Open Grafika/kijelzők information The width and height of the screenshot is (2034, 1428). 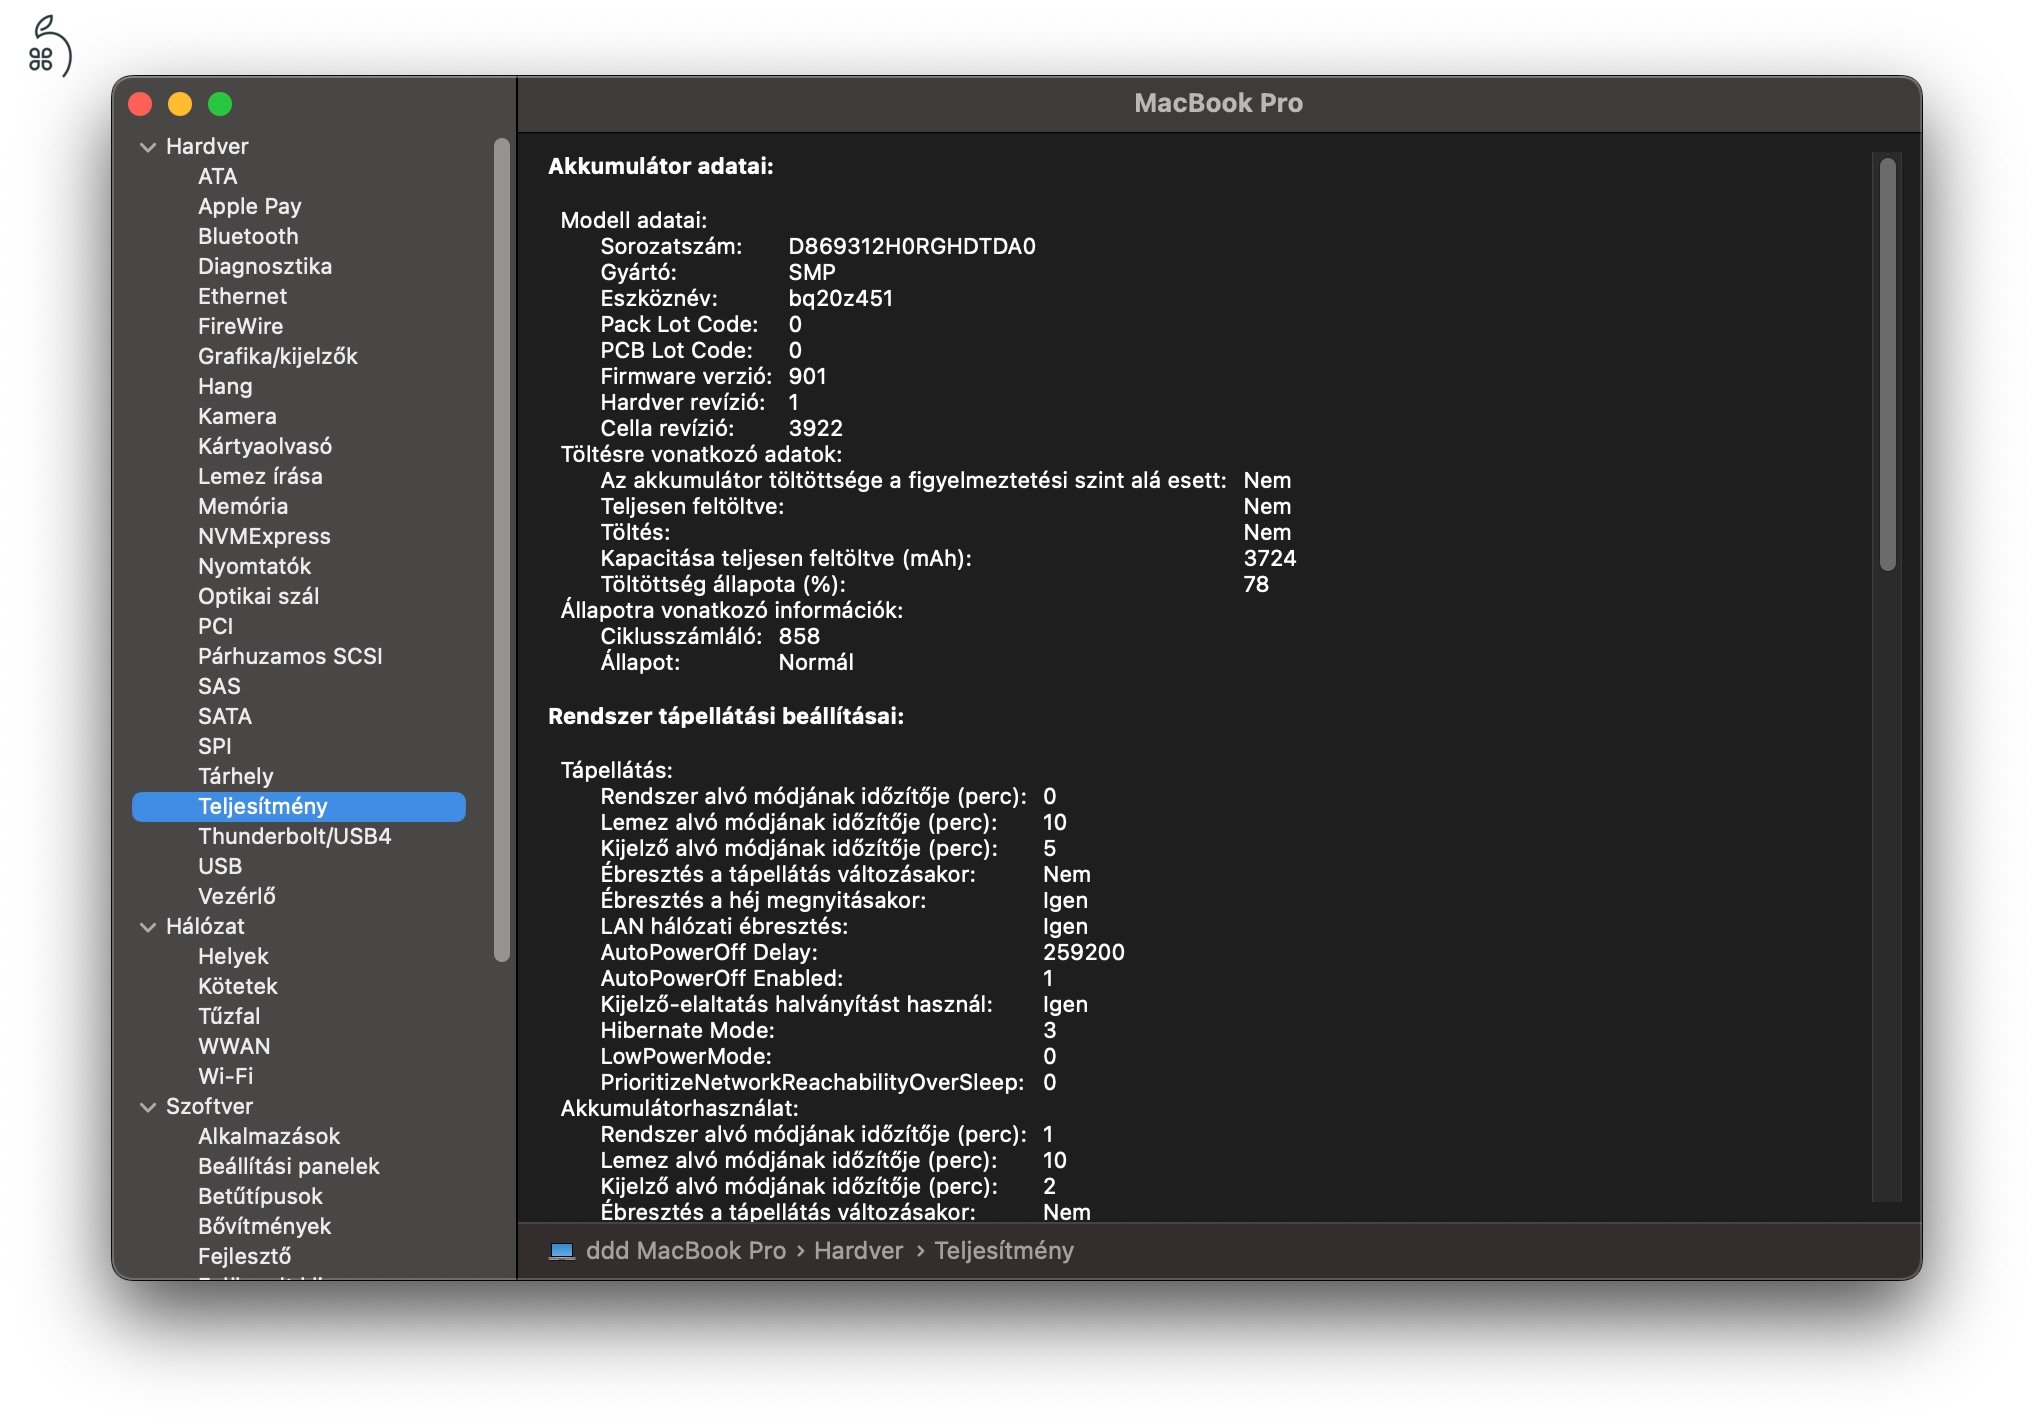tap(278, 356)
